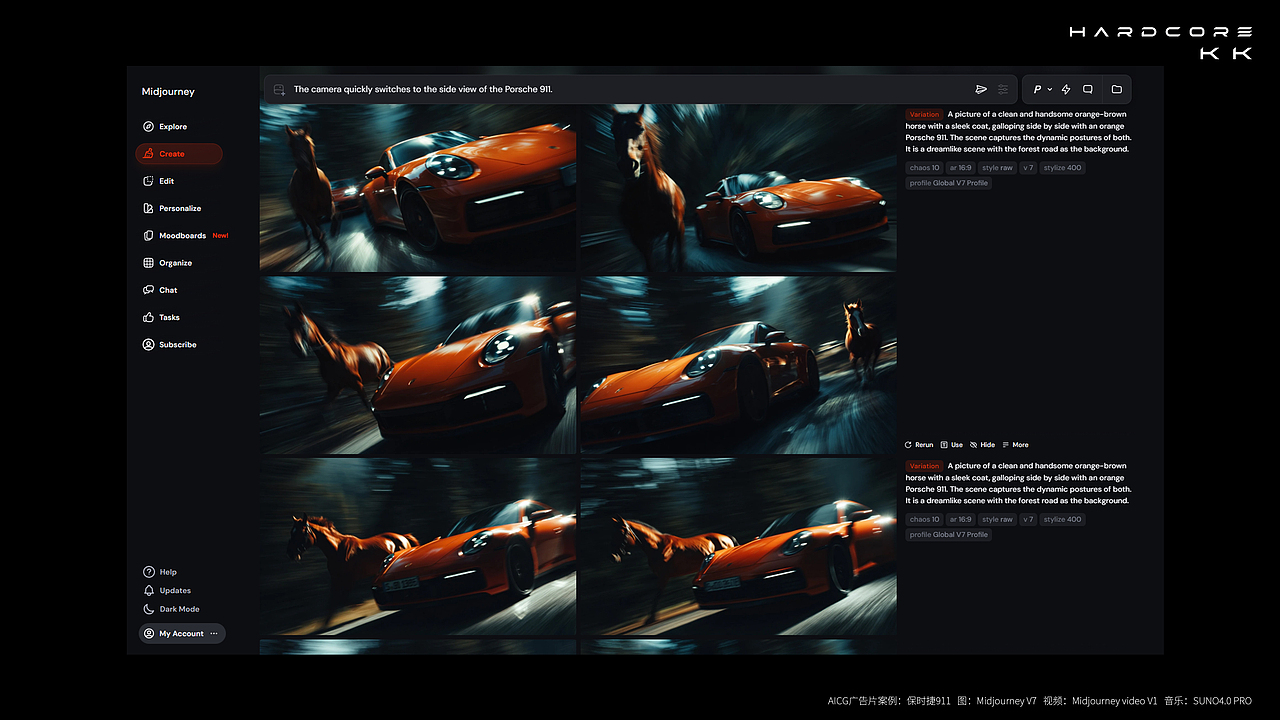
Task: Open the image of the front-facing horse beside a convertible
Action: click(738, 188)
